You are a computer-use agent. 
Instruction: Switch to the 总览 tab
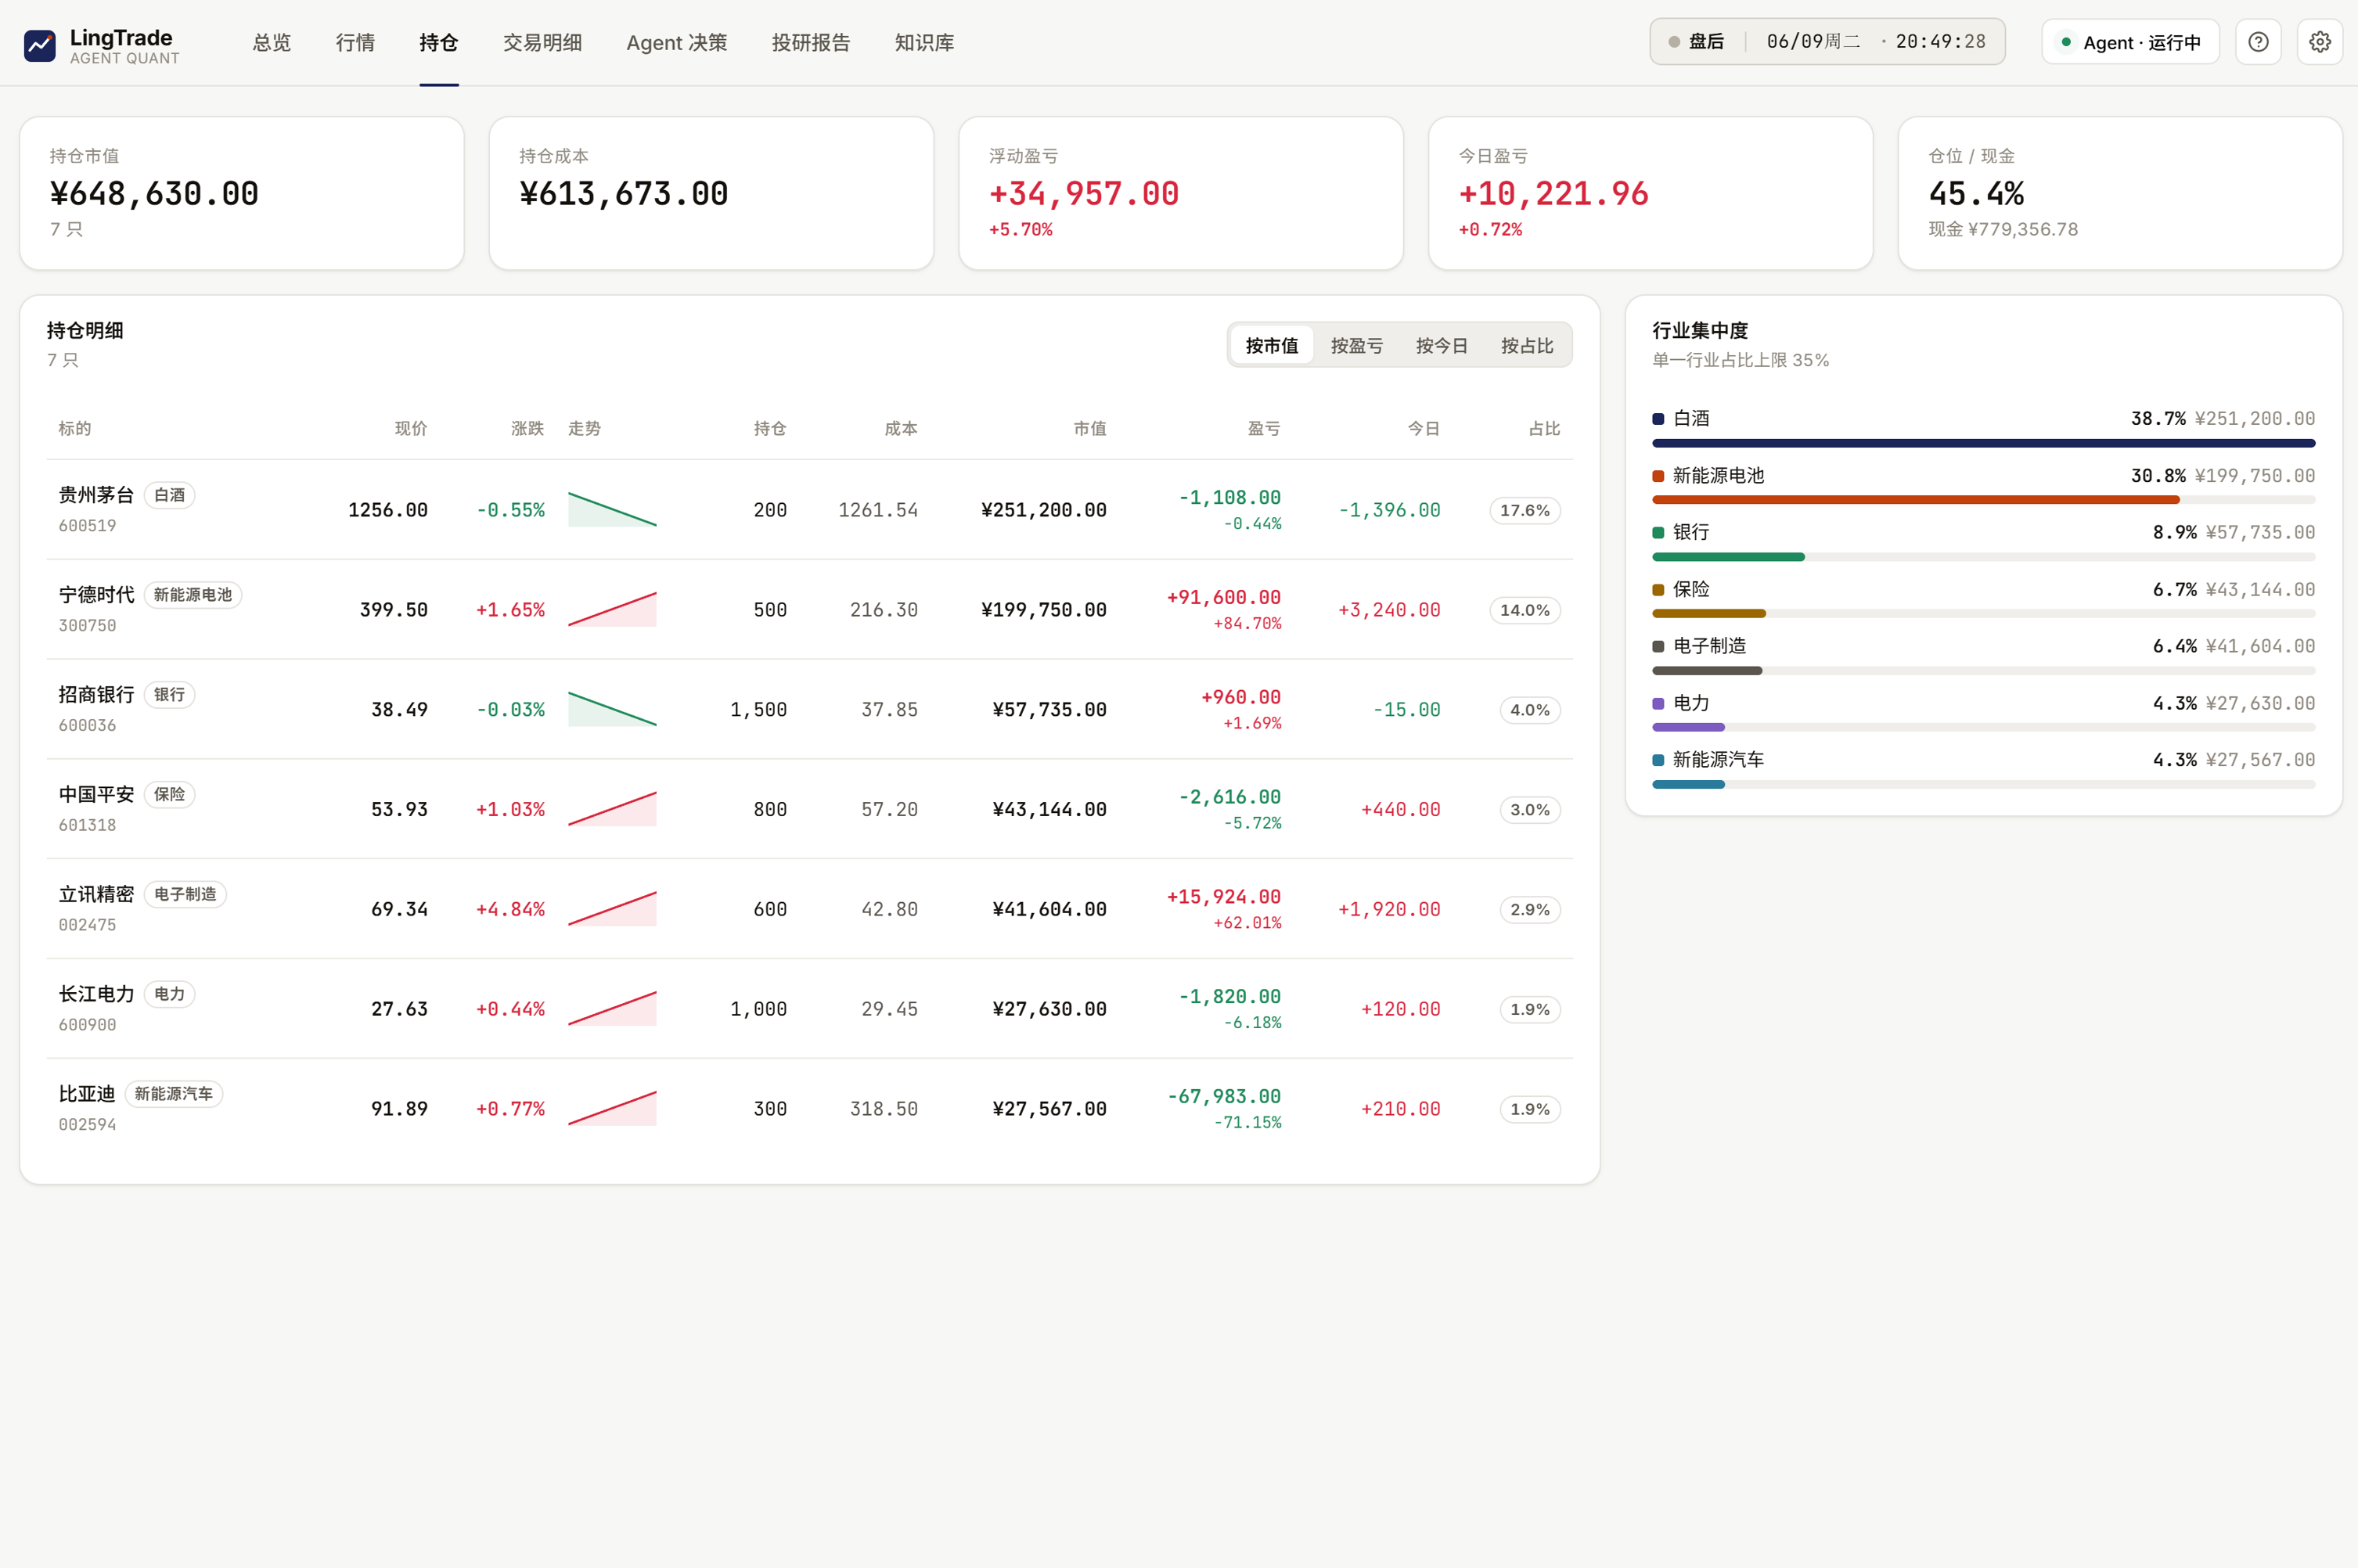pos(272,43)
